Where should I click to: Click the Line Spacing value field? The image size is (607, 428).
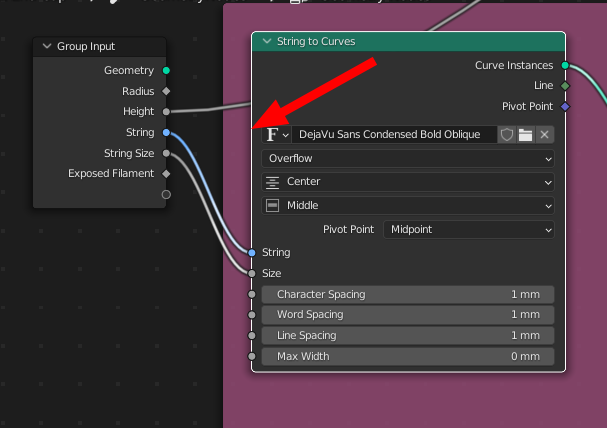408,336
